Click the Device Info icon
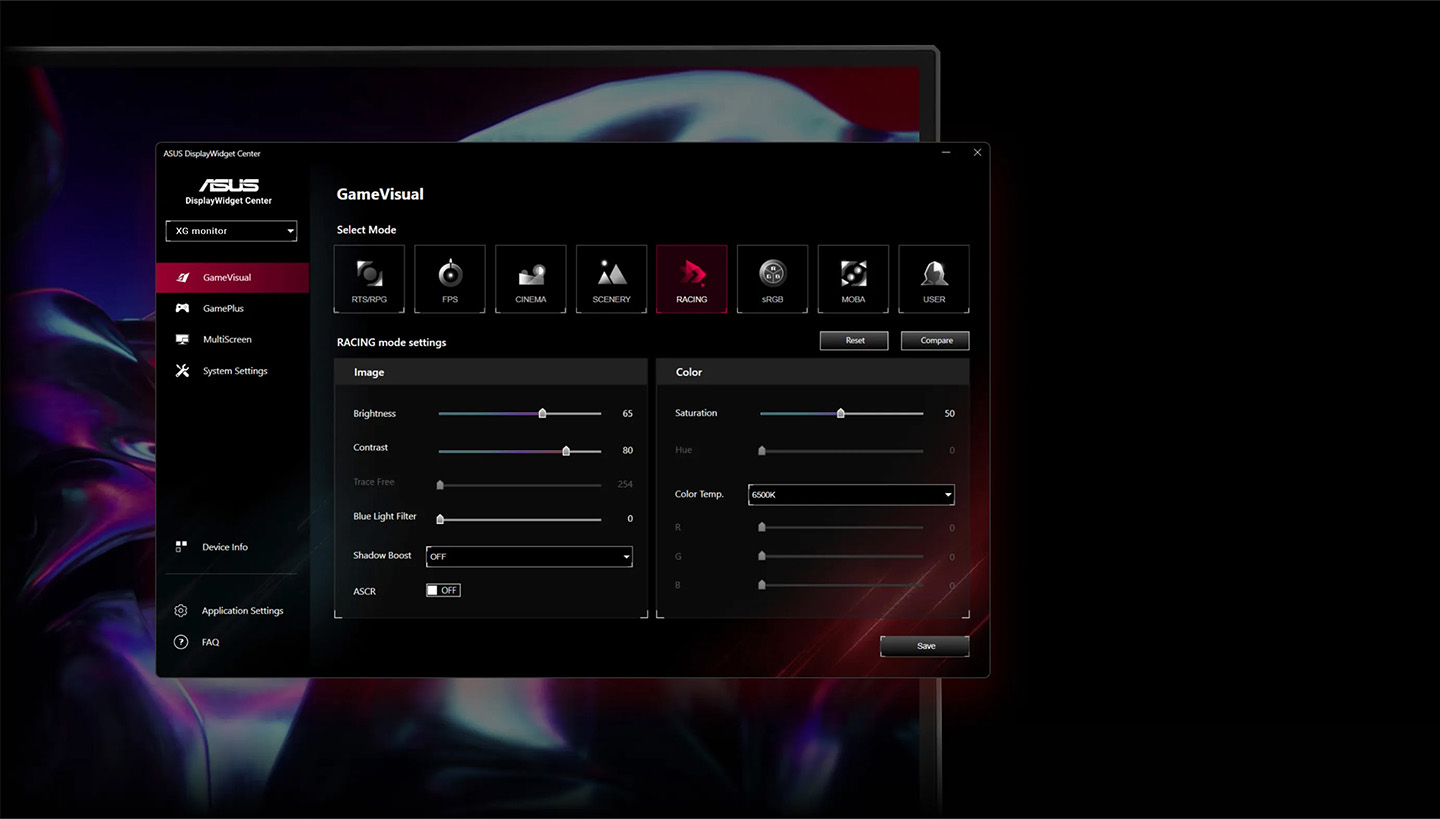Viewport: 1440px width, 819px height. pyautogui.click(x=181, y=546)
